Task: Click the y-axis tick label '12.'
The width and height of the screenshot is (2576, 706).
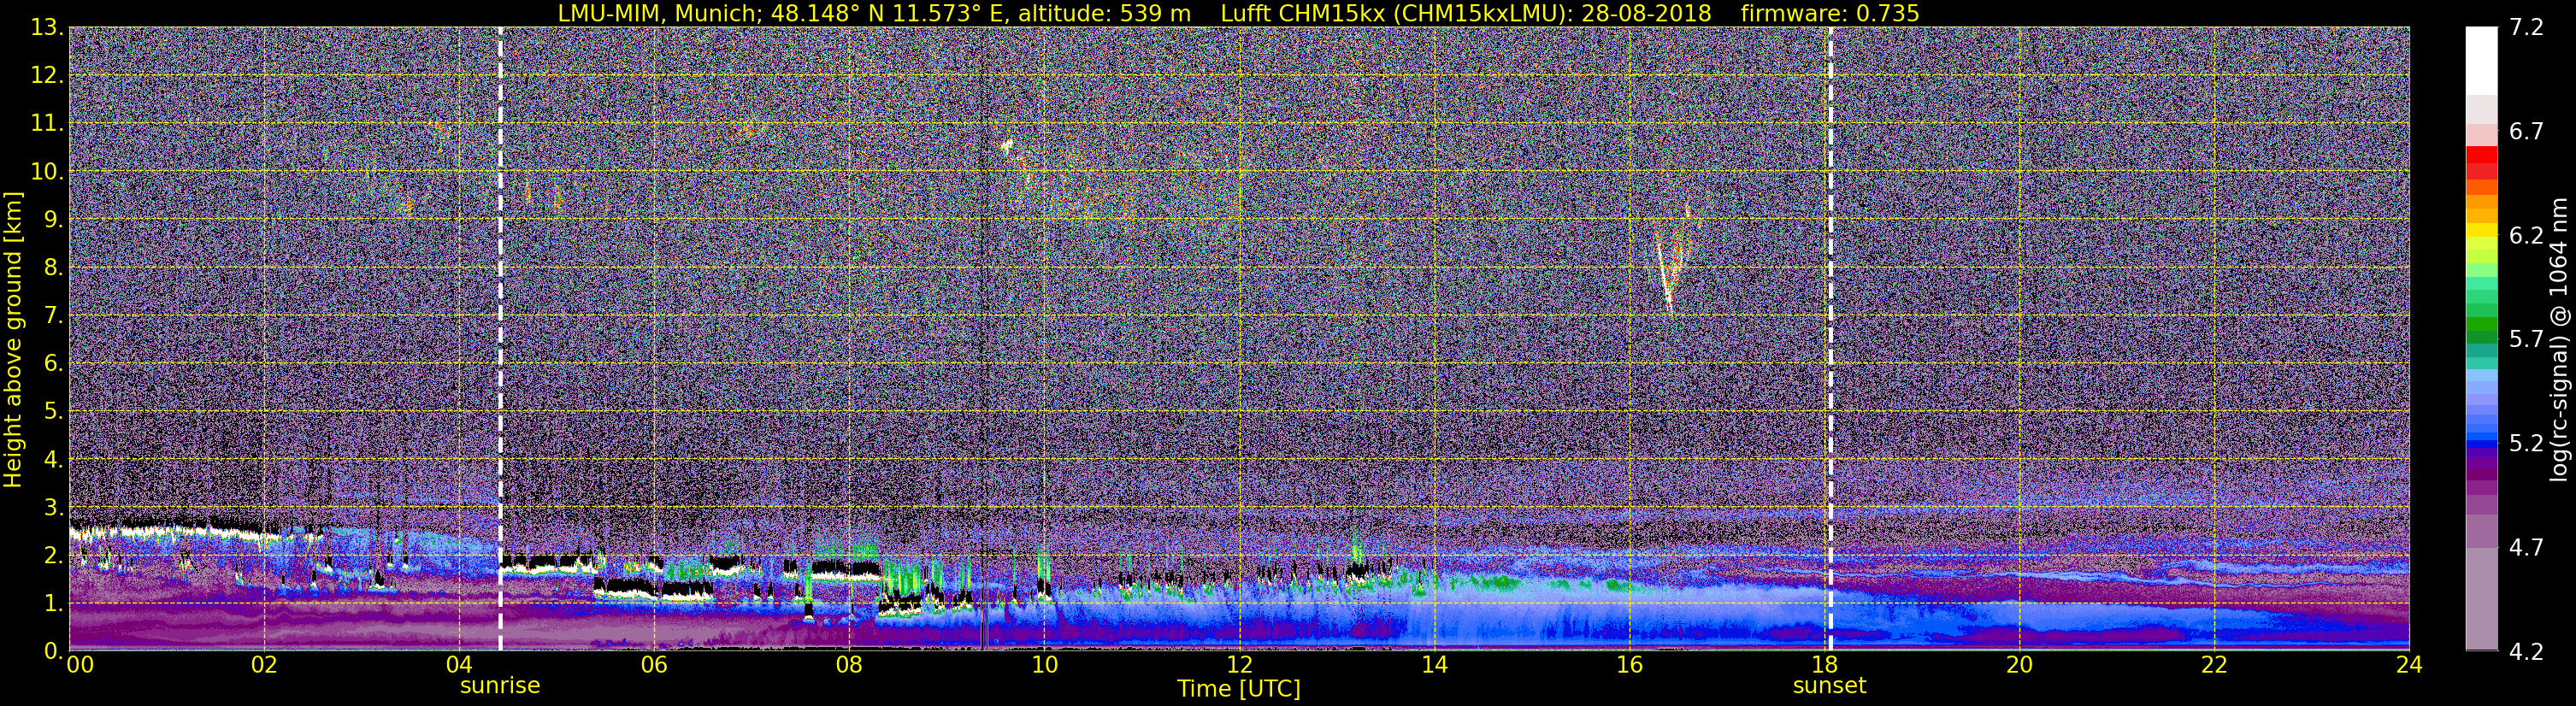Action: pyautogui.click(x=47, y=75)
